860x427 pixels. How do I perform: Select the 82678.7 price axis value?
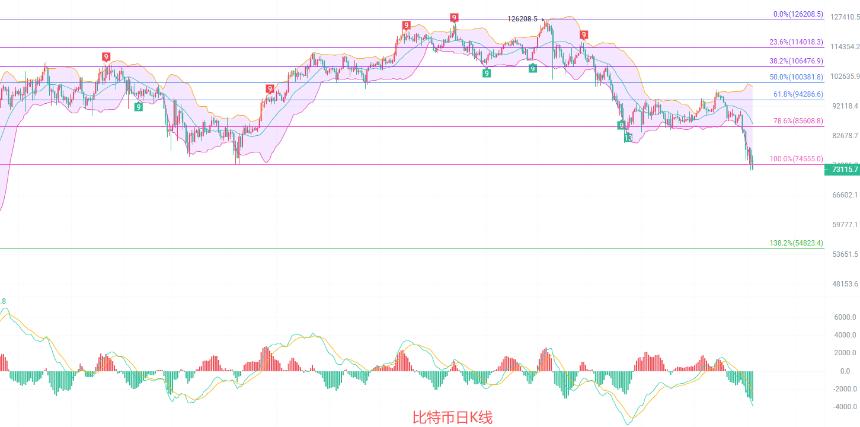pyautogui.click(x=847, y=135)
